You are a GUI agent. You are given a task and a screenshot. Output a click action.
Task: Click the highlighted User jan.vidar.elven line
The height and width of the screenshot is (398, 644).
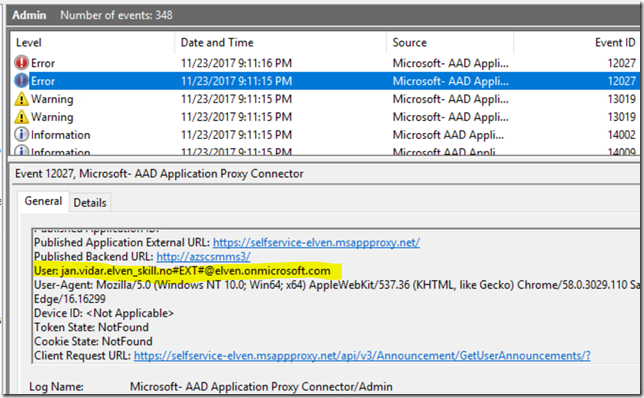[182, 271]
